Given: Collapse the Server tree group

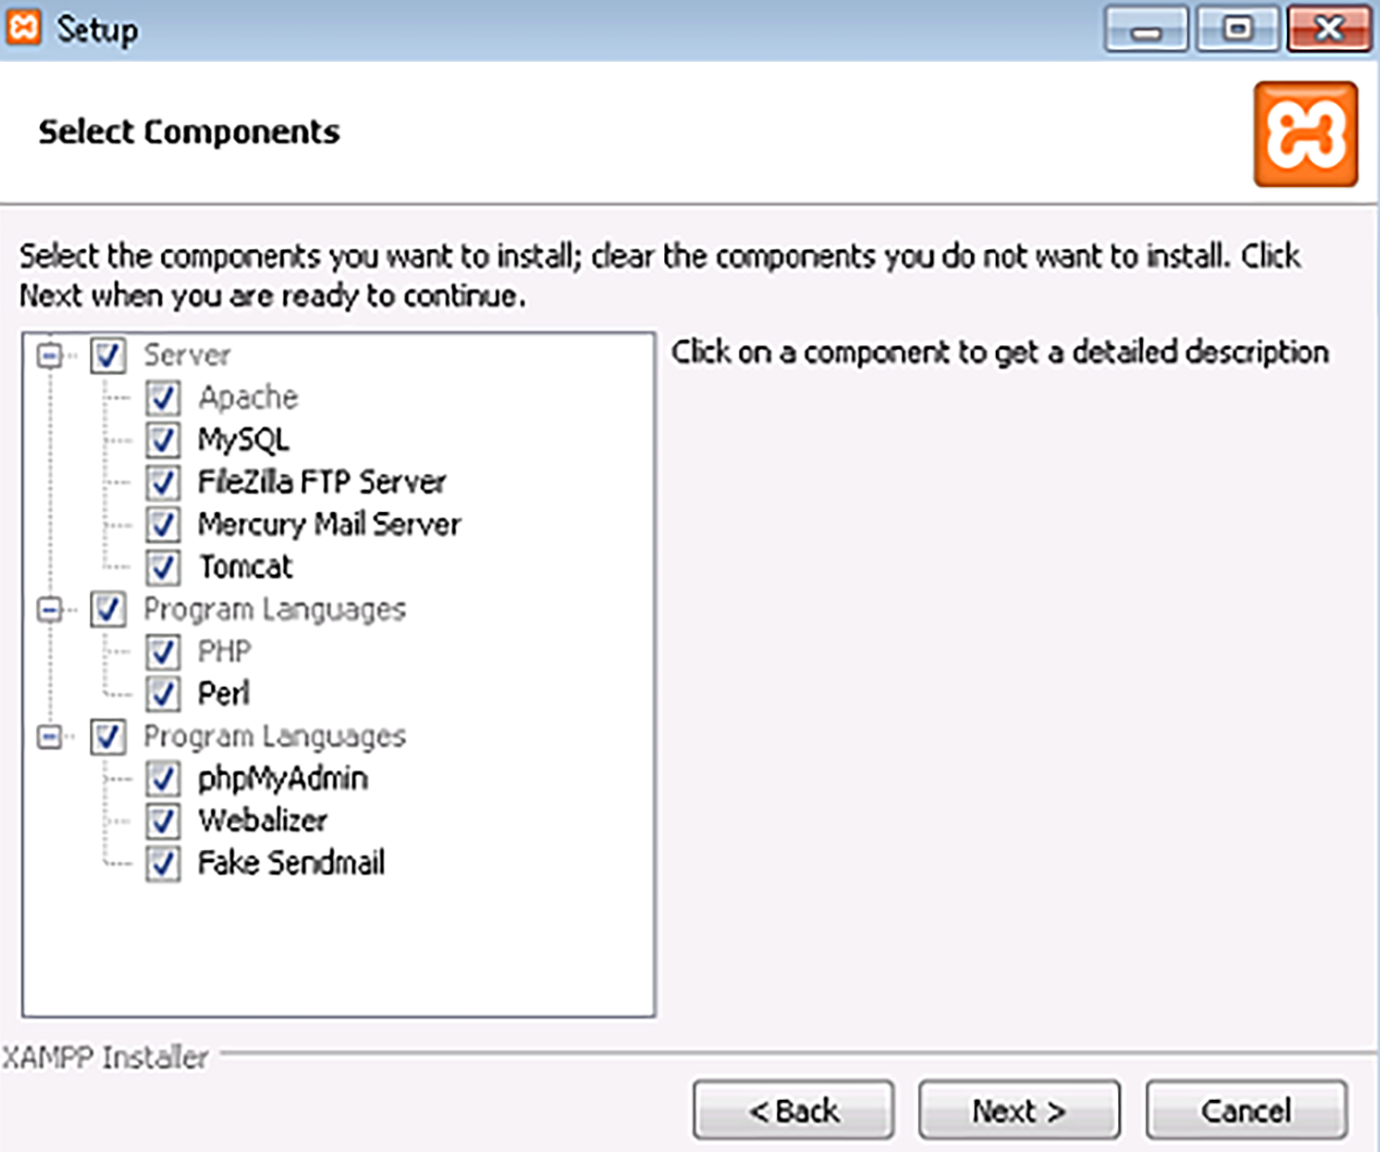Looking at the screenshot, I should pyautogui.click(x=49, y=355).
